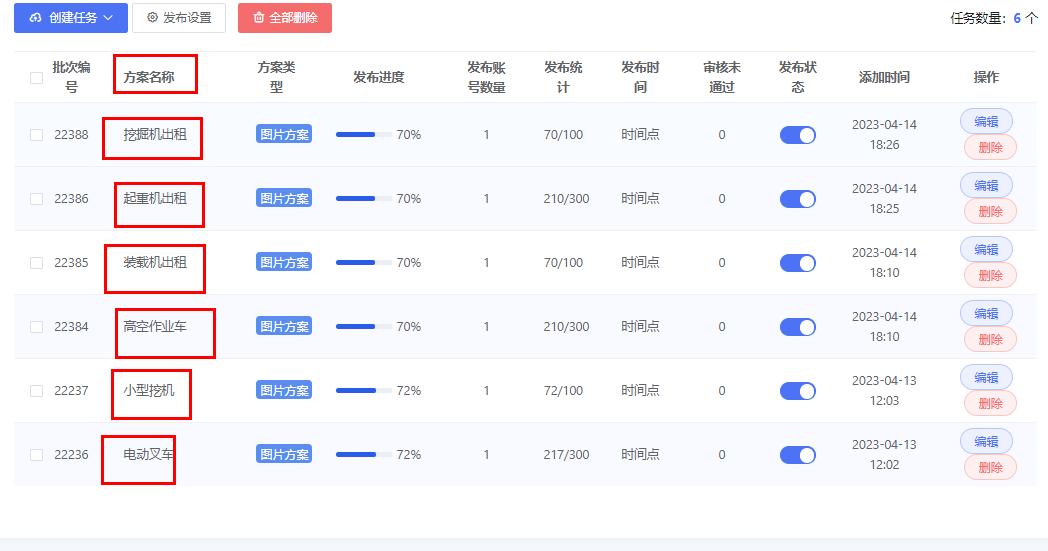Turn off publish status for 小型挖机
The image size is (1048, 551).
click(797, 391)
